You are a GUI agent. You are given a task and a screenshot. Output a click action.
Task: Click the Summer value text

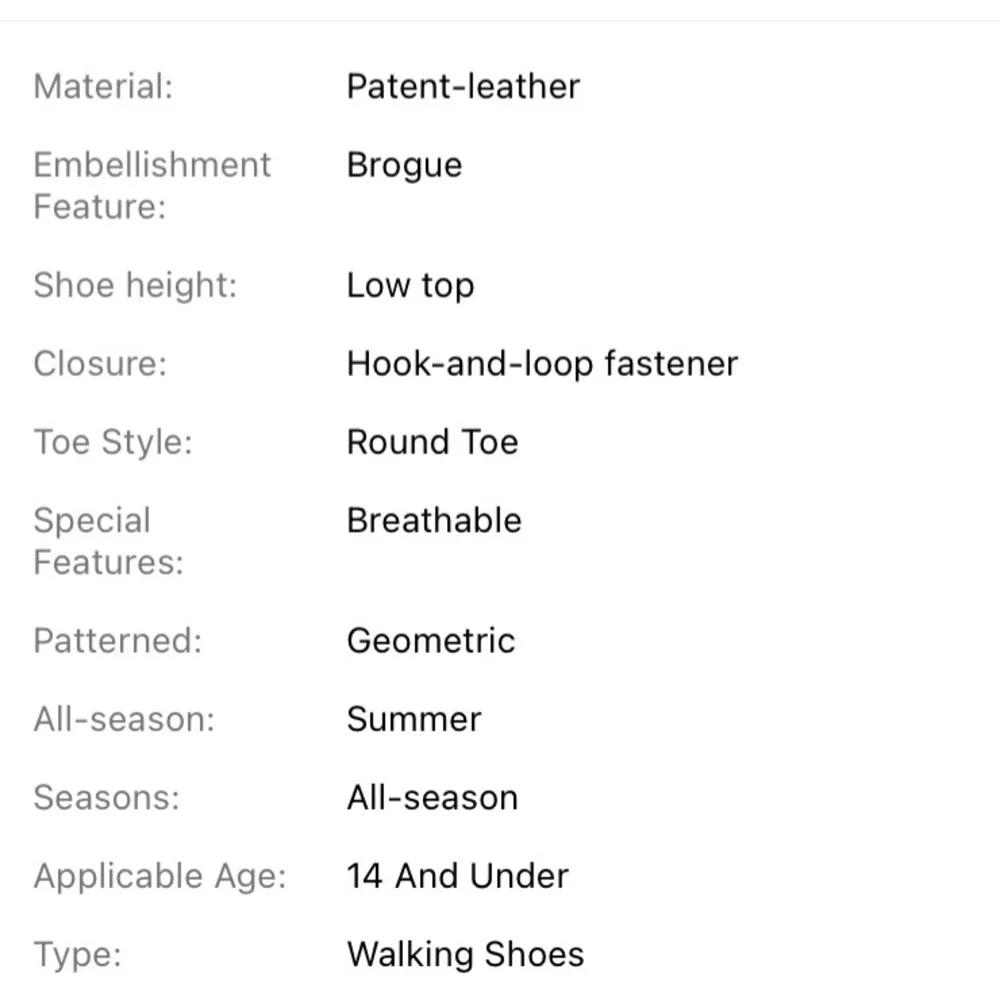point(415,719)
